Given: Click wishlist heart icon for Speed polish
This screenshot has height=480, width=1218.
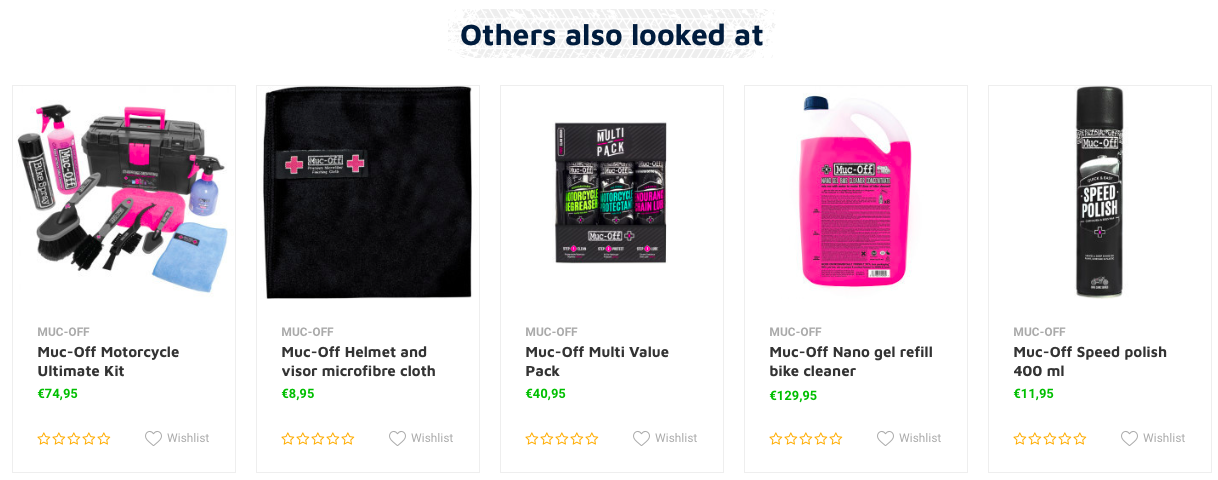Looking at the screenshot, I should pos(1129,438).
